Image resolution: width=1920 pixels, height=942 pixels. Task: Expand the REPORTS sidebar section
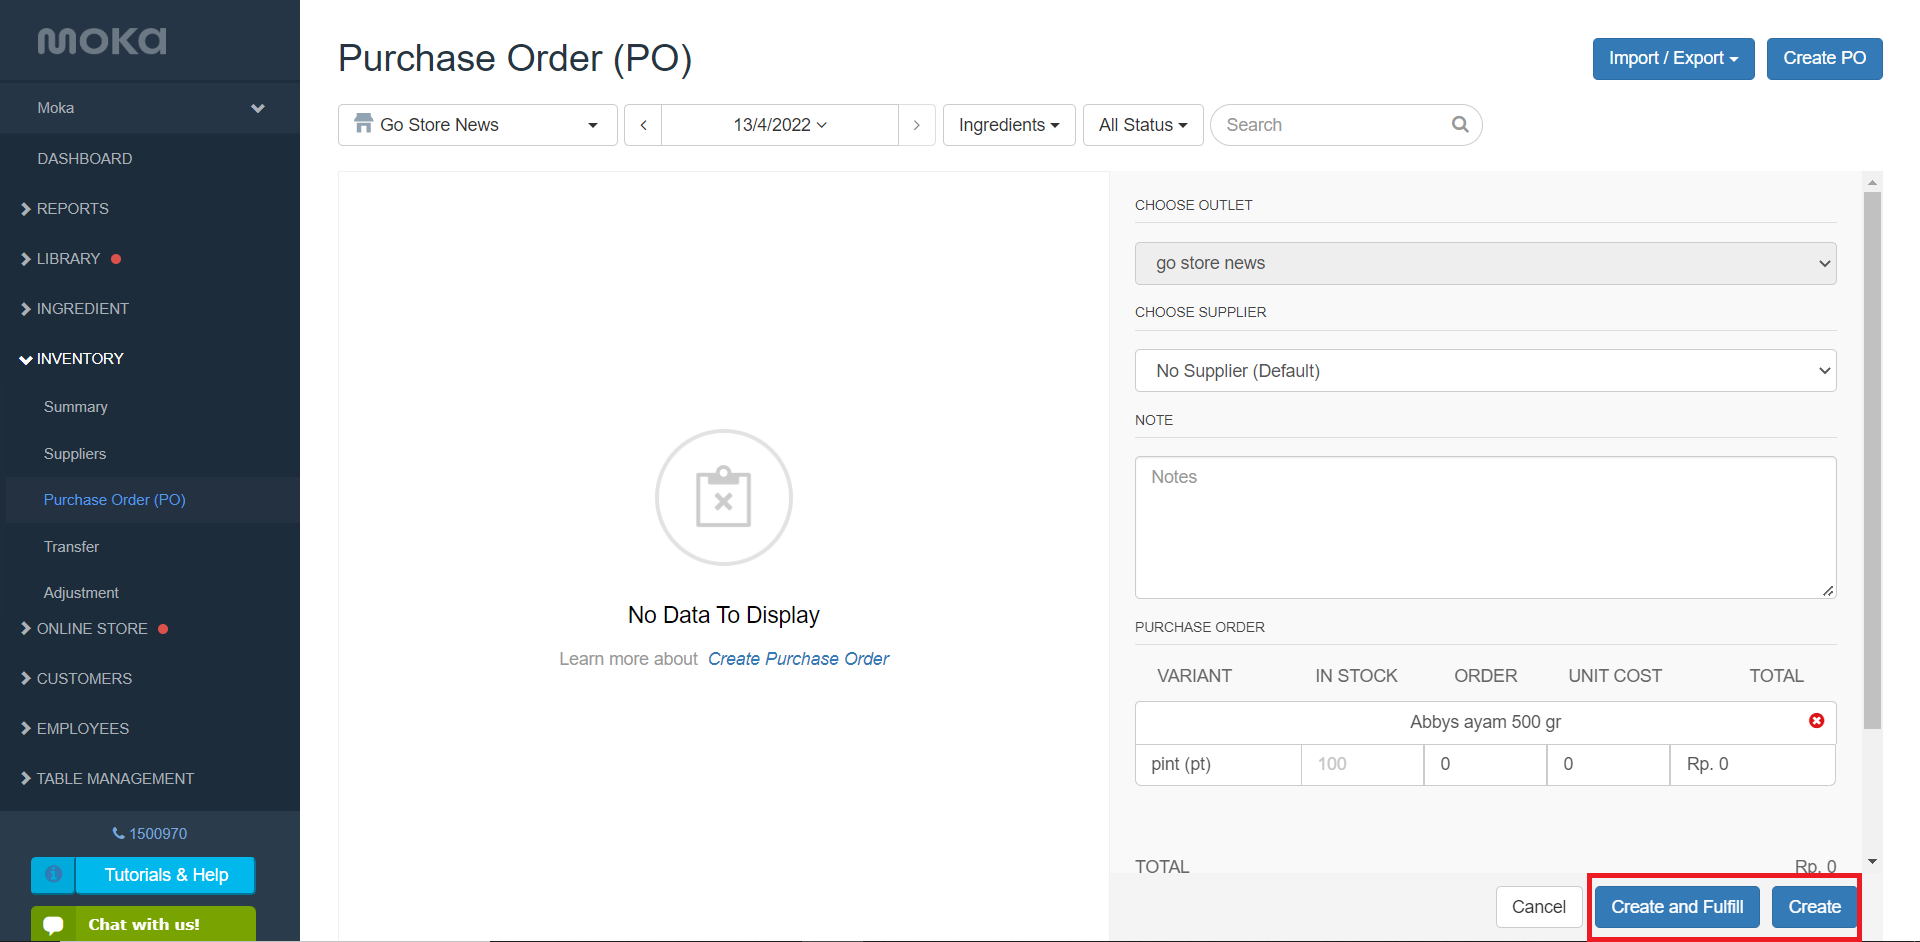click(72, 208)
